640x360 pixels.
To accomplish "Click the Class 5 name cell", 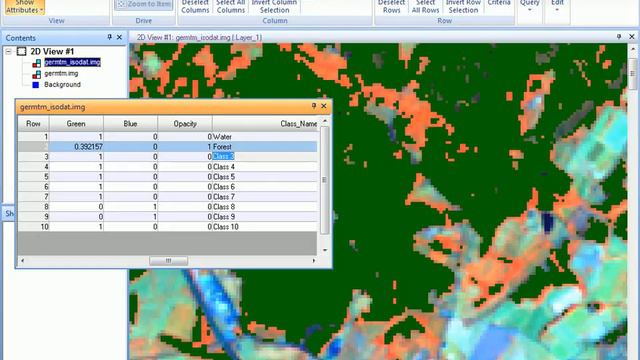I will (265, 177).
